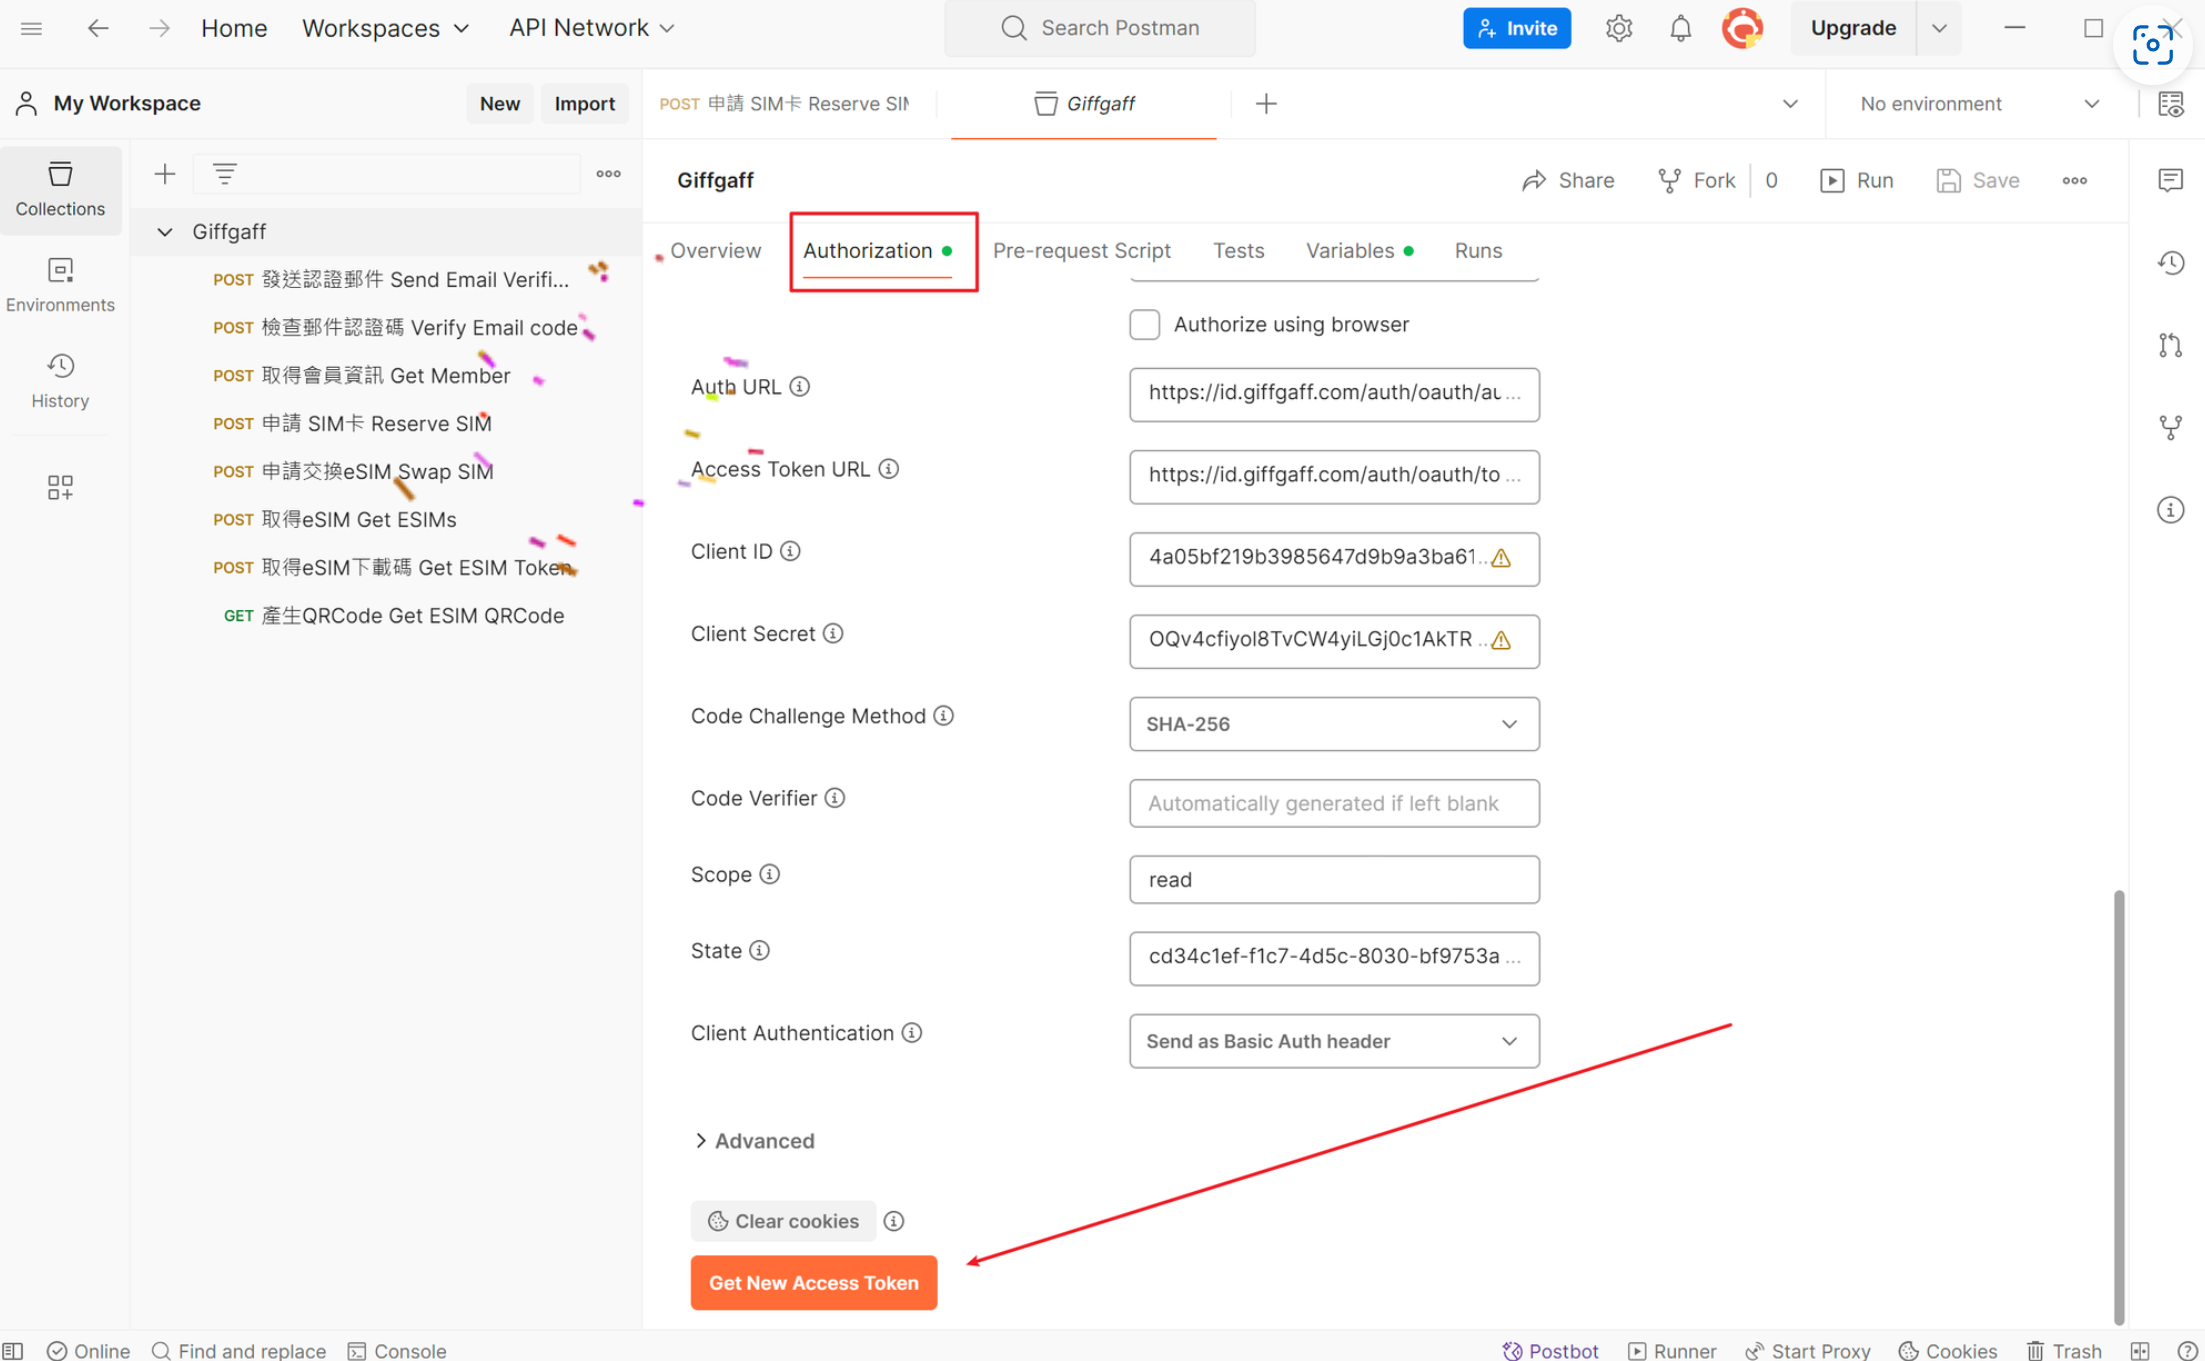Image resolution: width=2205 pixels, height=1361 pixels.
Task: Open environment quick look icon
Action: pos(2170,103)
